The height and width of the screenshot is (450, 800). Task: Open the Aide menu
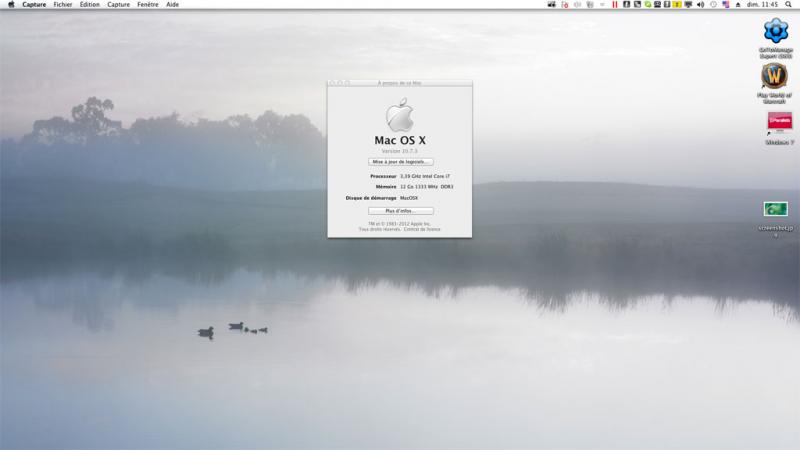[172, 4]
